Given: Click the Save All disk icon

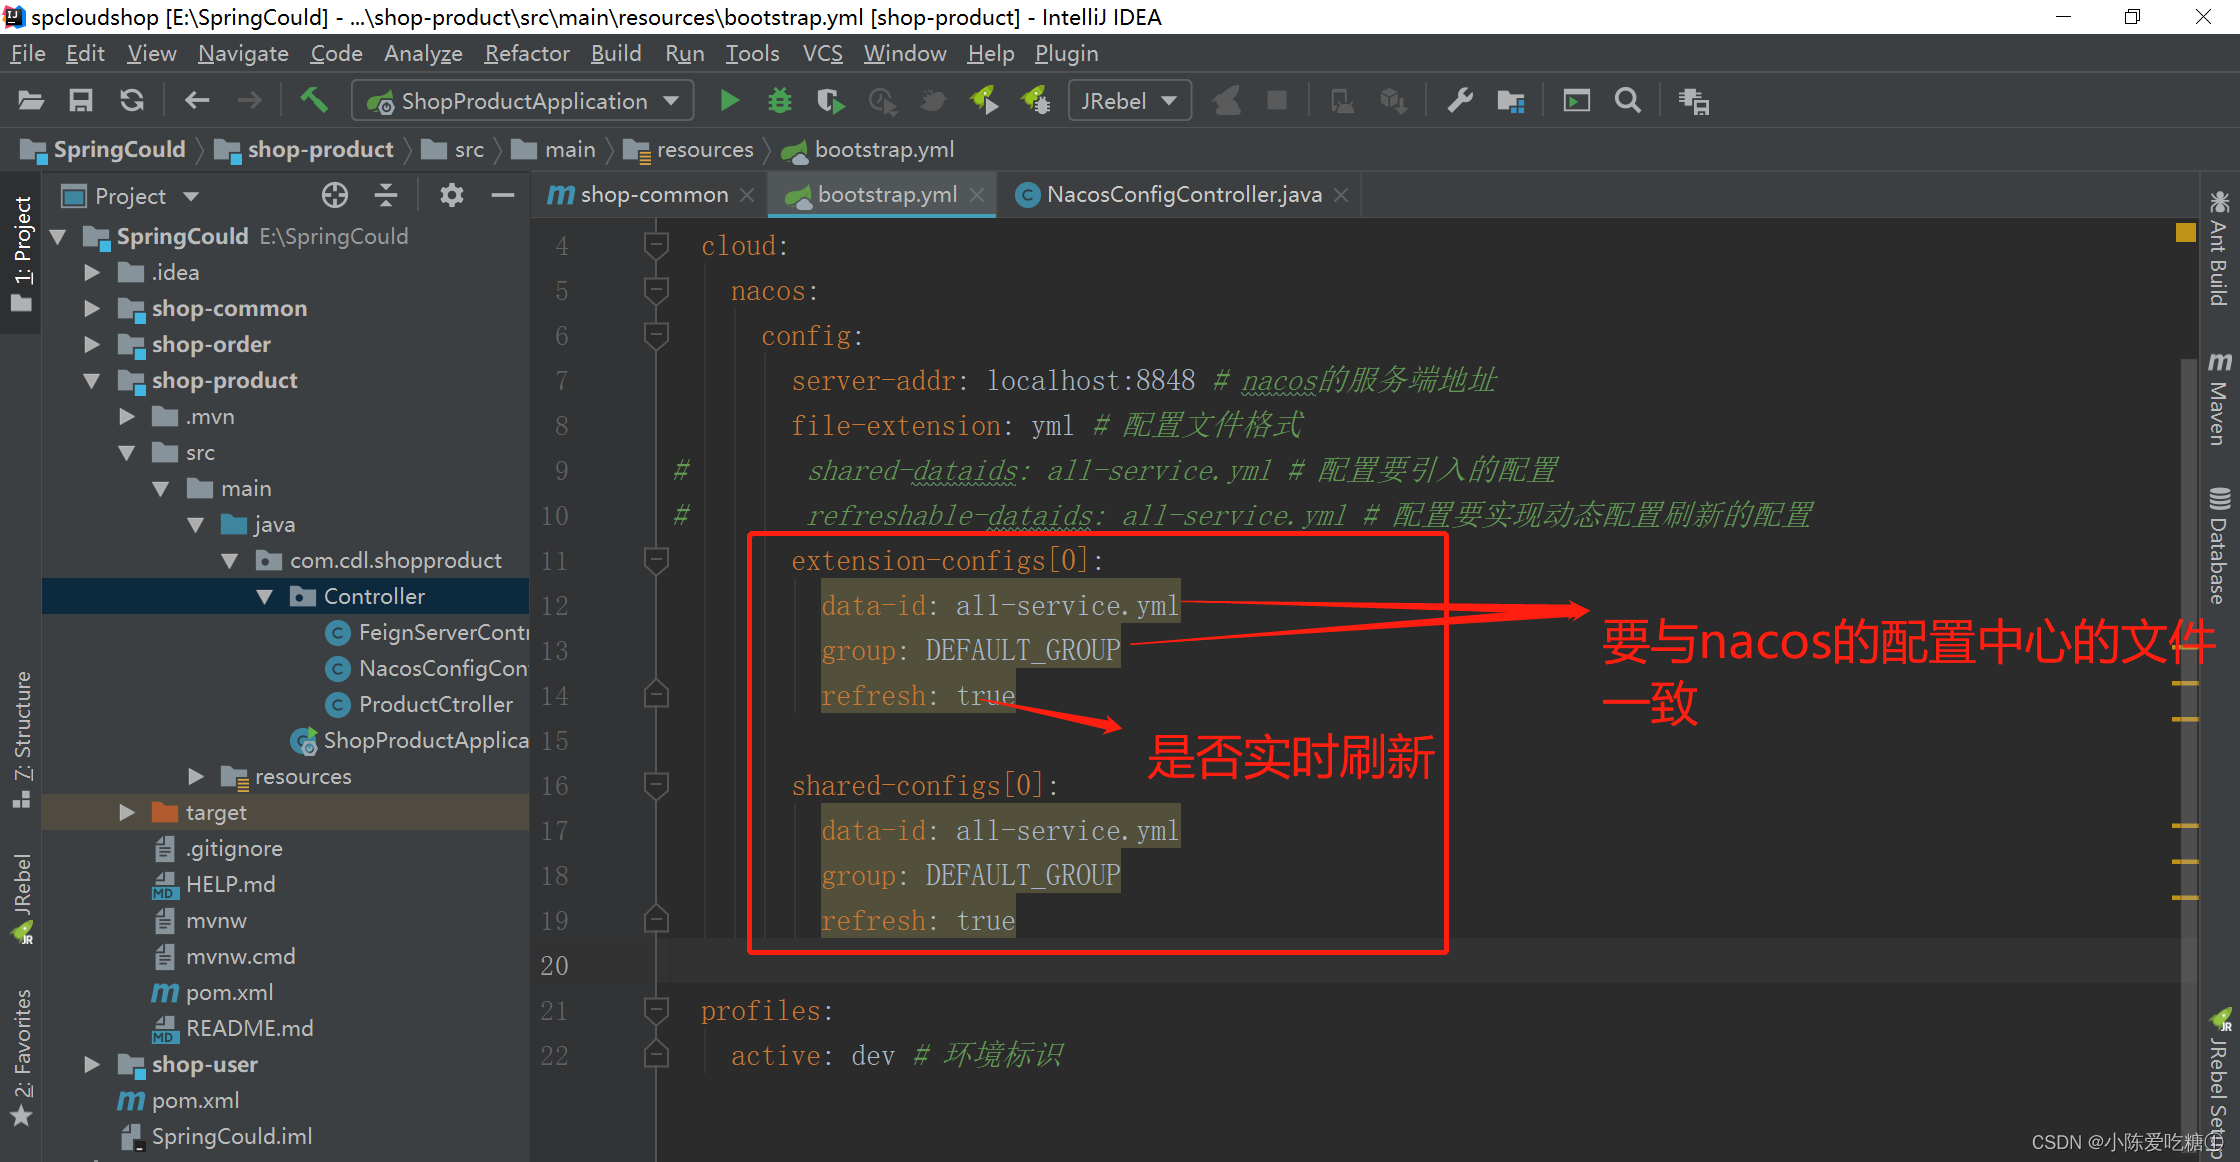Looking at the screenshot, I should click(x=81, y=101).
